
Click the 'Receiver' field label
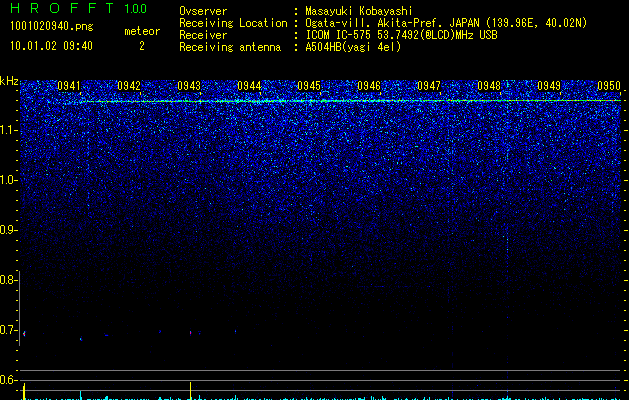click(203, 35)
